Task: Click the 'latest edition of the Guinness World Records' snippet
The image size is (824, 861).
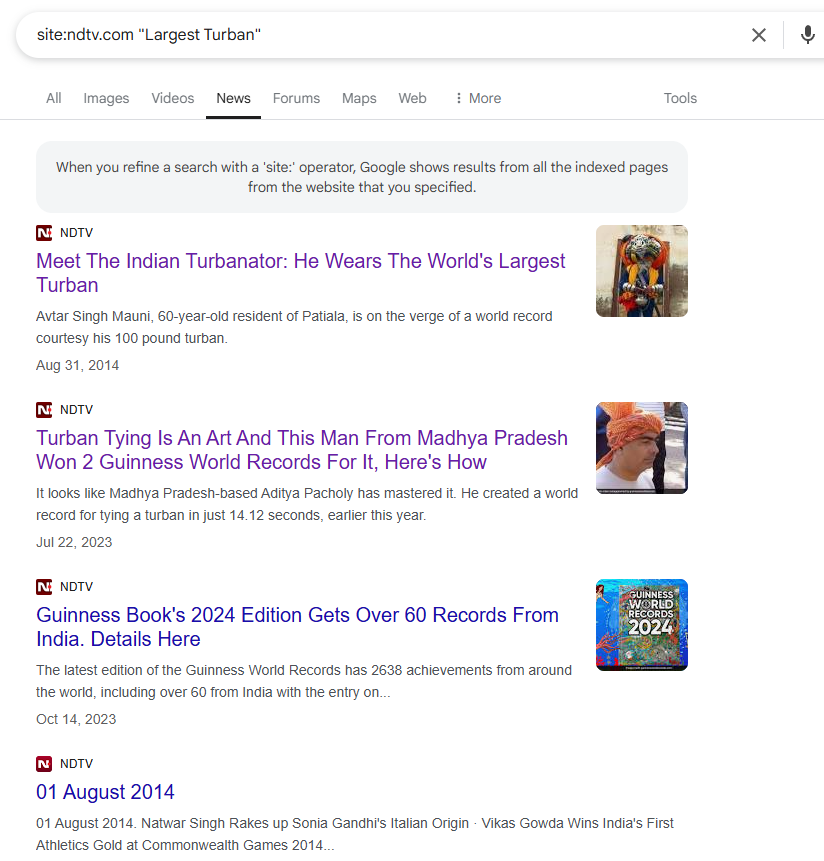Action: click(304, 681)
